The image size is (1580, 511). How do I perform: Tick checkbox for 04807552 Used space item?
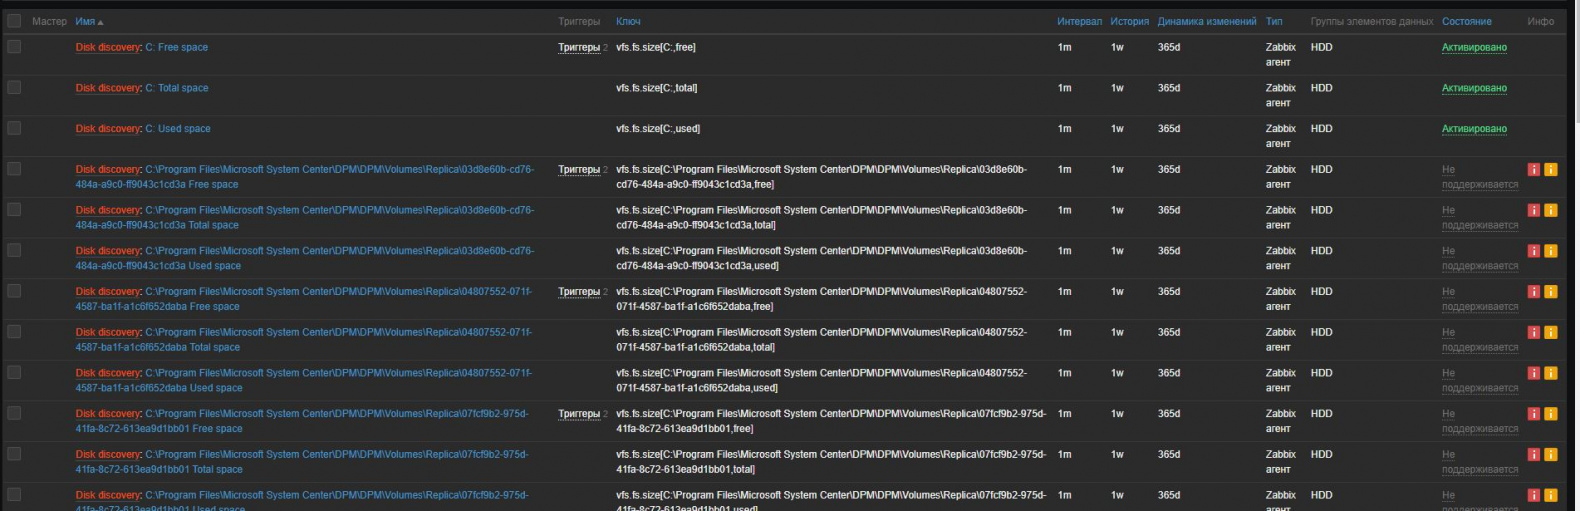14,372
